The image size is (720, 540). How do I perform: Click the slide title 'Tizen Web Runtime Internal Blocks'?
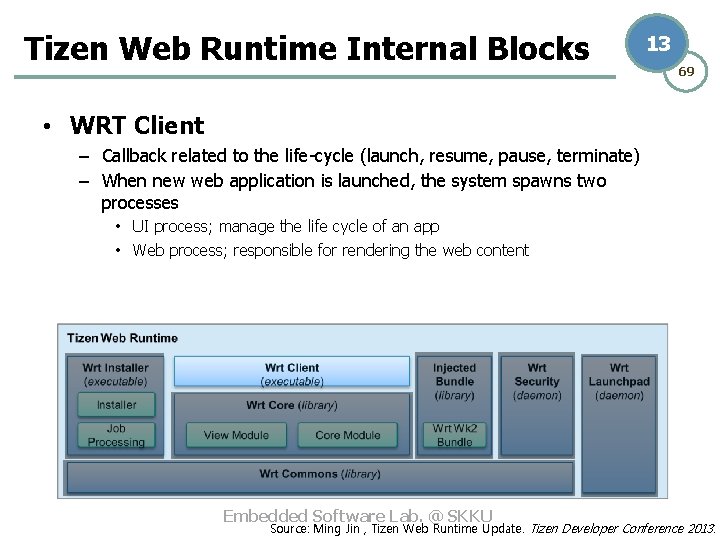(306, 49)
